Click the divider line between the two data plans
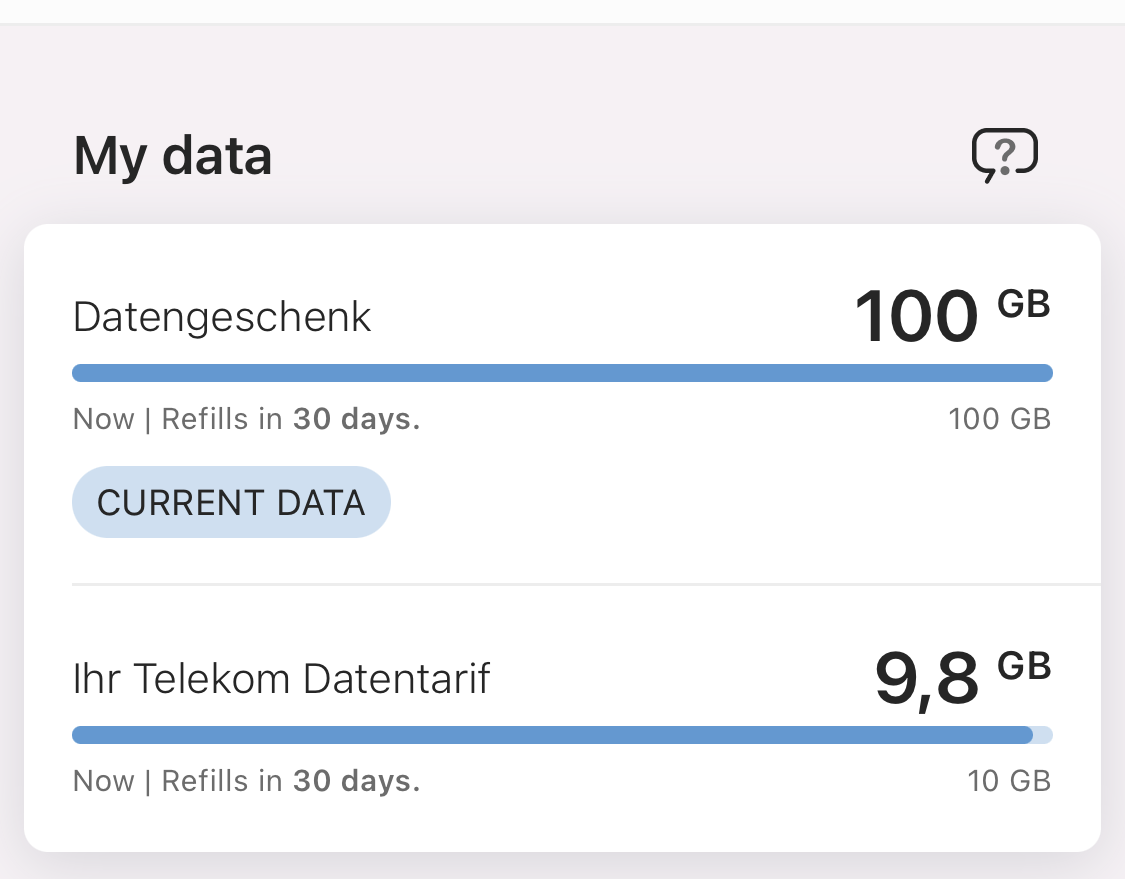Screen dimensions: 1125x879 coord(586,584)
